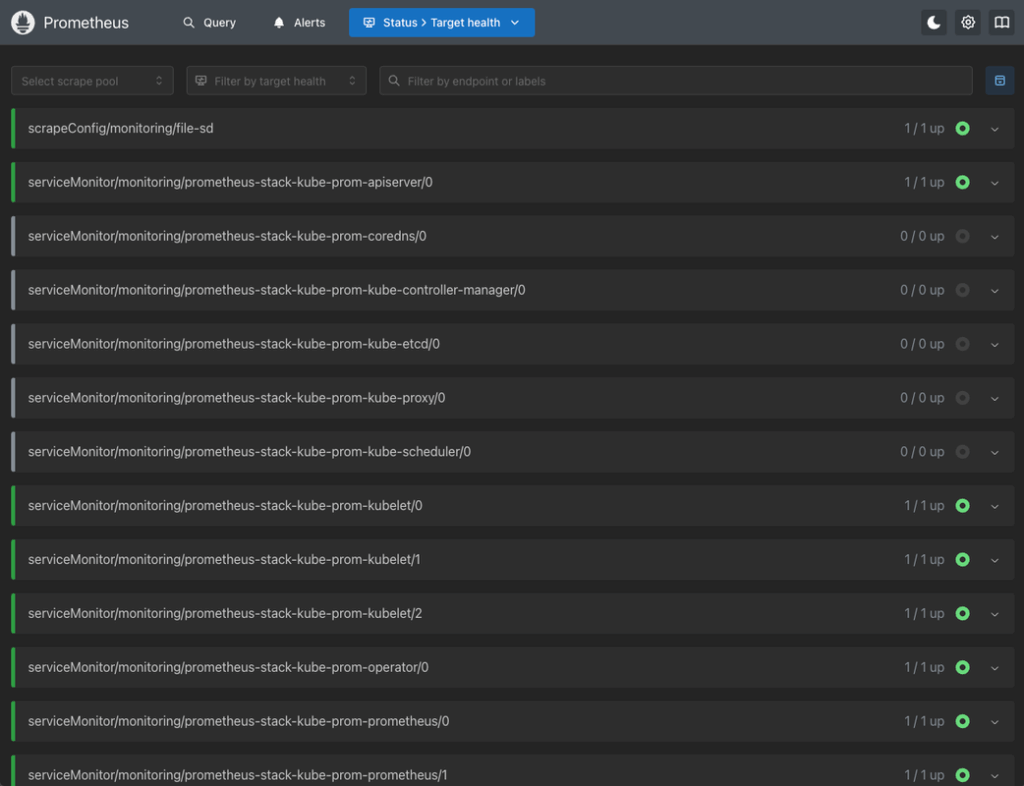Click the status indicator on kube-proxy row
This screenshot has width=1024, height=786.
[x=962, y=397]
